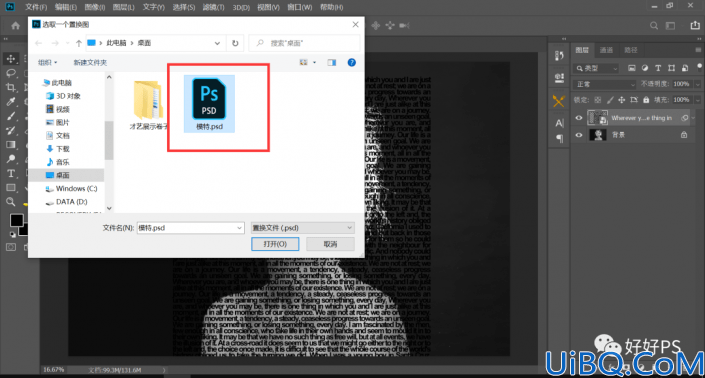Click the 搜索"桌面" search field

(304, 43)
